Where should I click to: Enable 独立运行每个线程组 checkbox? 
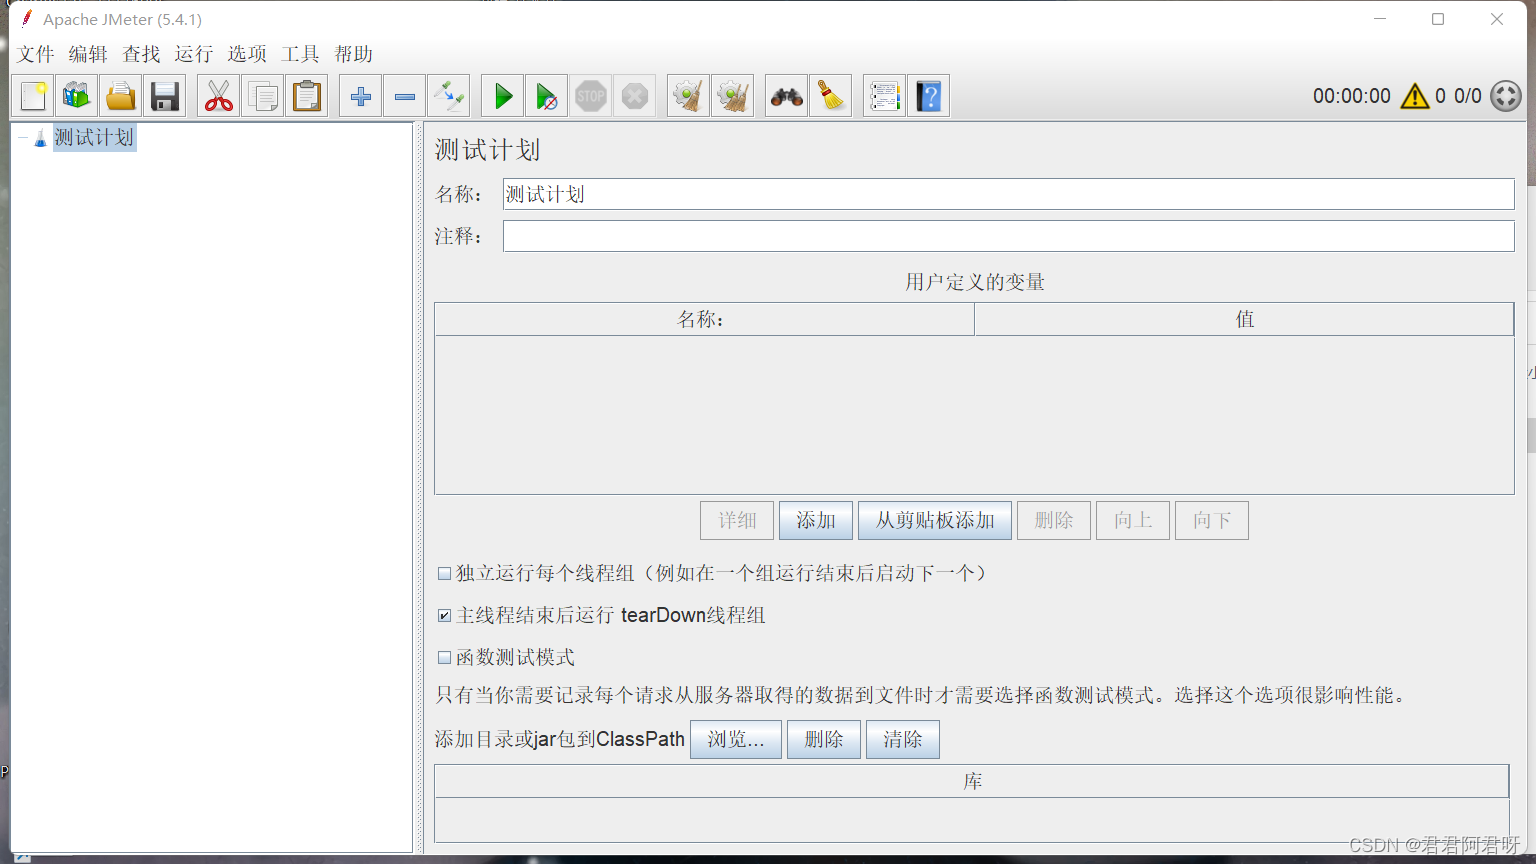[444, 574]
